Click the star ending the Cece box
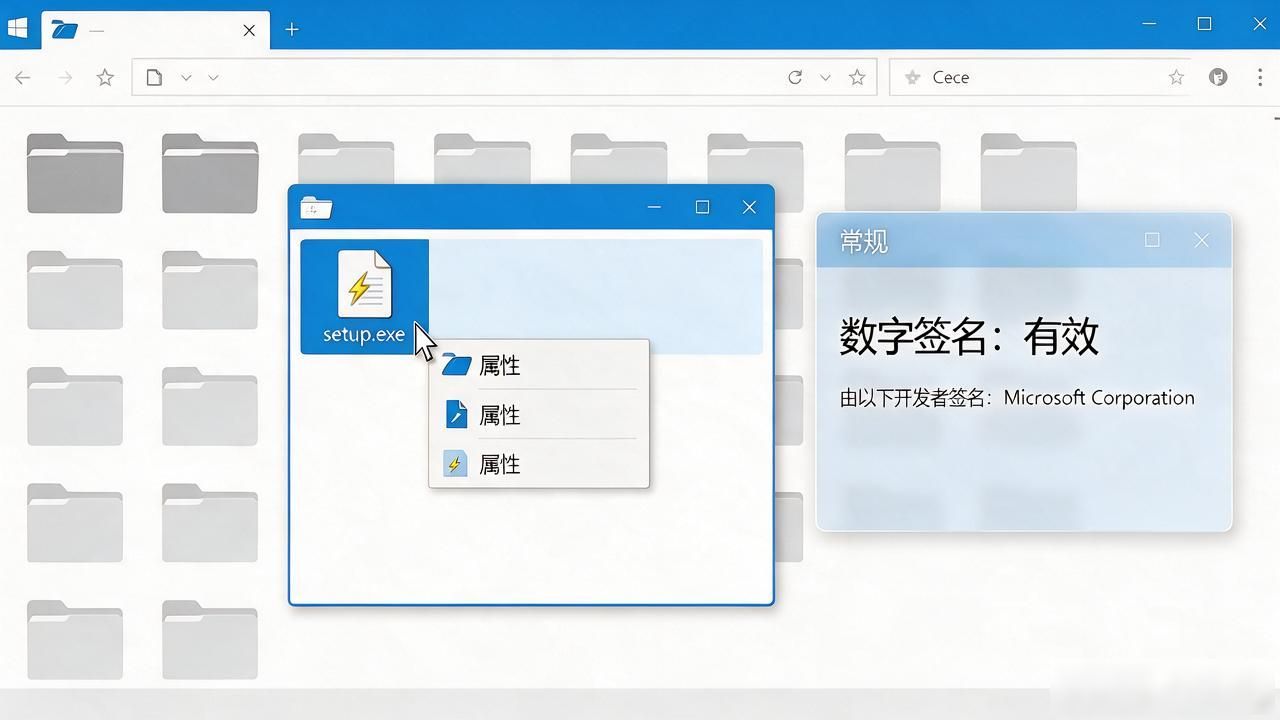The width and height of the screenshot is (1280, 720). coord(1176,77)
